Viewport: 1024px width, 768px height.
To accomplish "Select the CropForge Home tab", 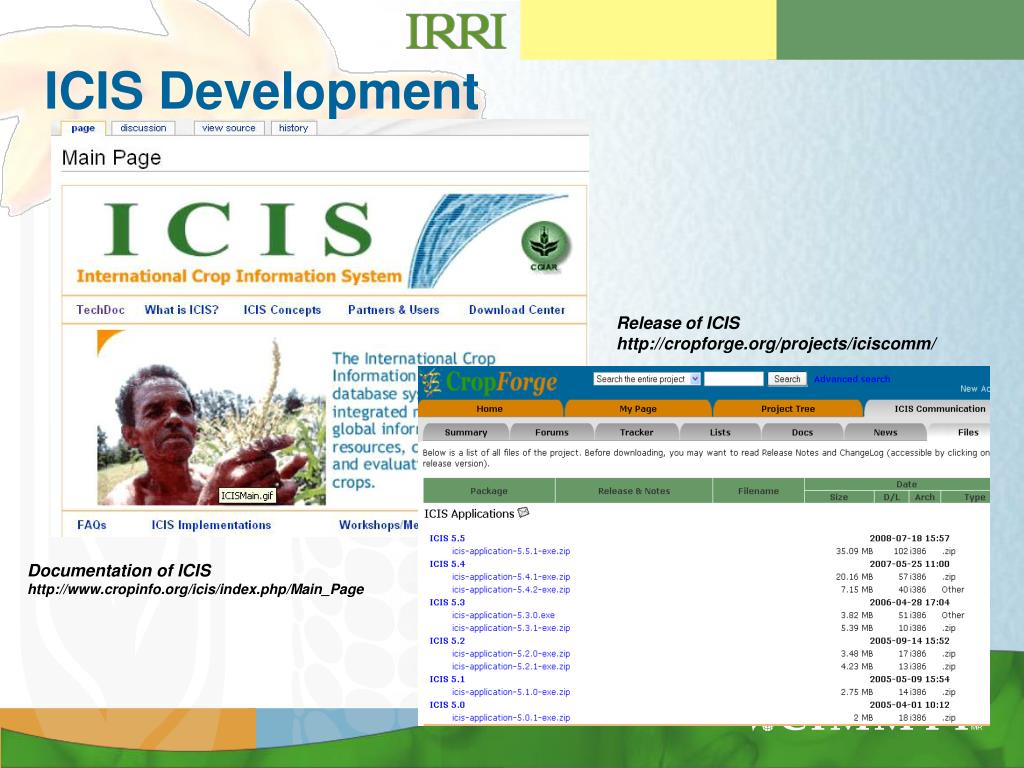I will point(490,409).
